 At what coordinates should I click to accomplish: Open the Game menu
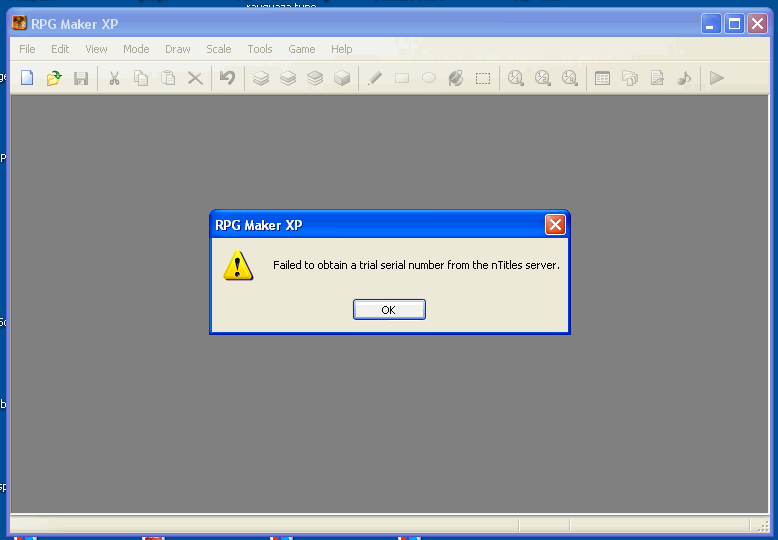[302, 49]
